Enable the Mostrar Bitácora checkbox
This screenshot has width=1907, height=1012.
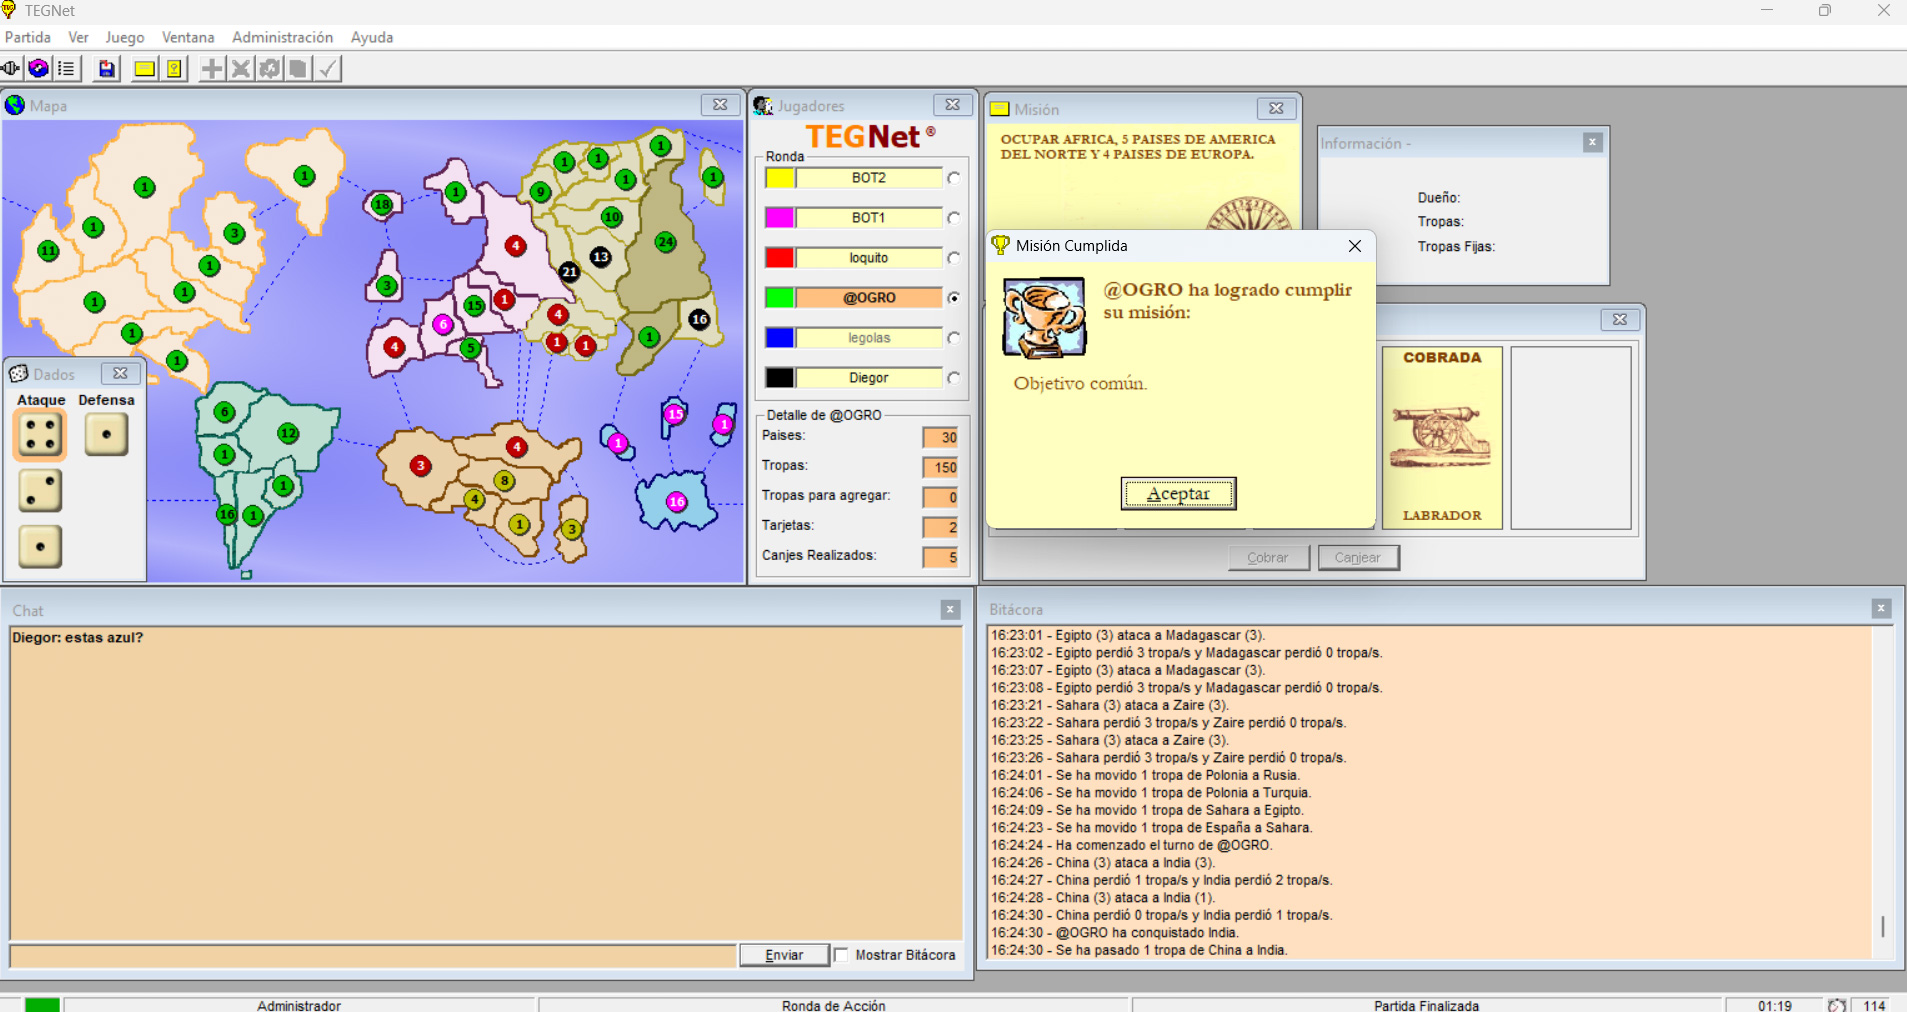coord(842,955)
